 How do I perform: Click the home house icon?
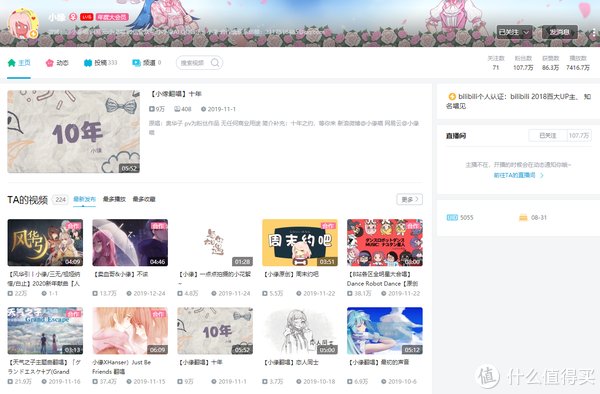tap(12, 63)
